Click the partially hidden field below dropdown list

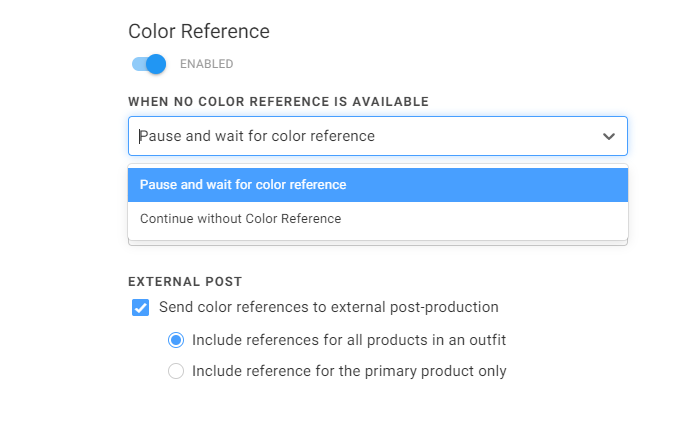(378, 243)
